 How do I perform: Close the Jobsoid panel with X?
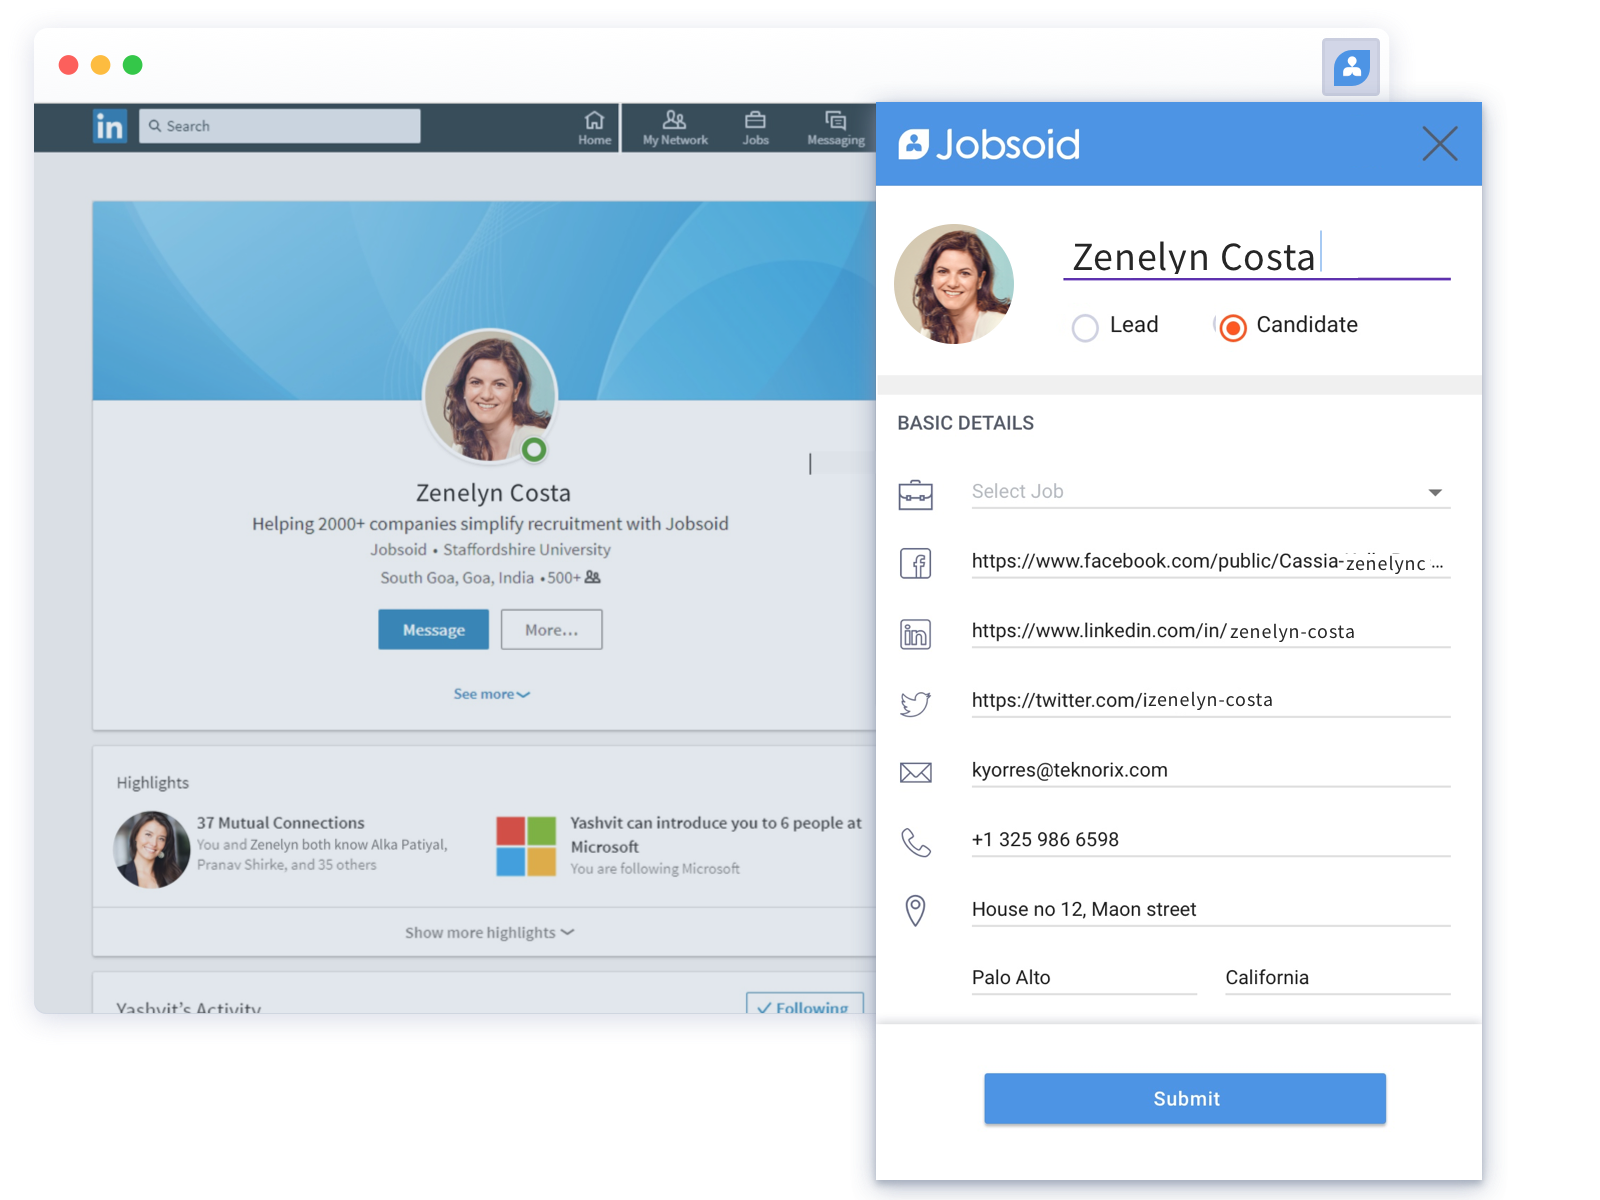1440,144
